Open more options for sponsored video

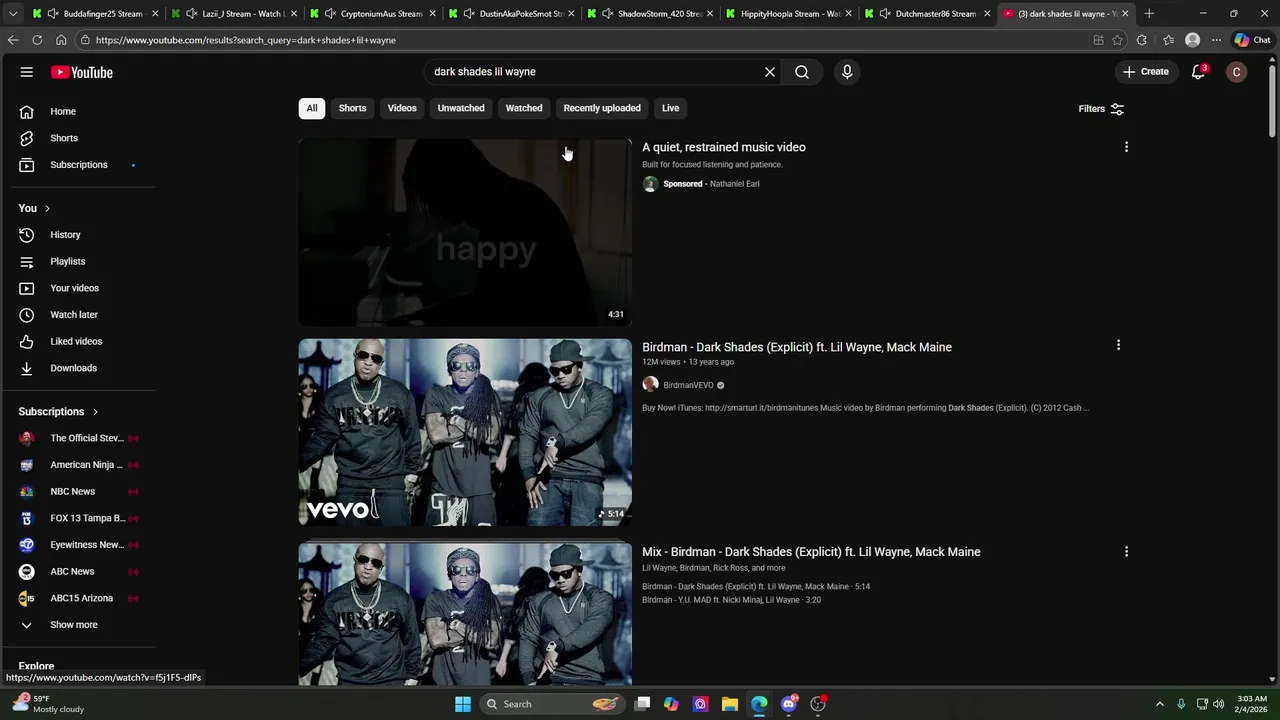[x=1126, y=147]
